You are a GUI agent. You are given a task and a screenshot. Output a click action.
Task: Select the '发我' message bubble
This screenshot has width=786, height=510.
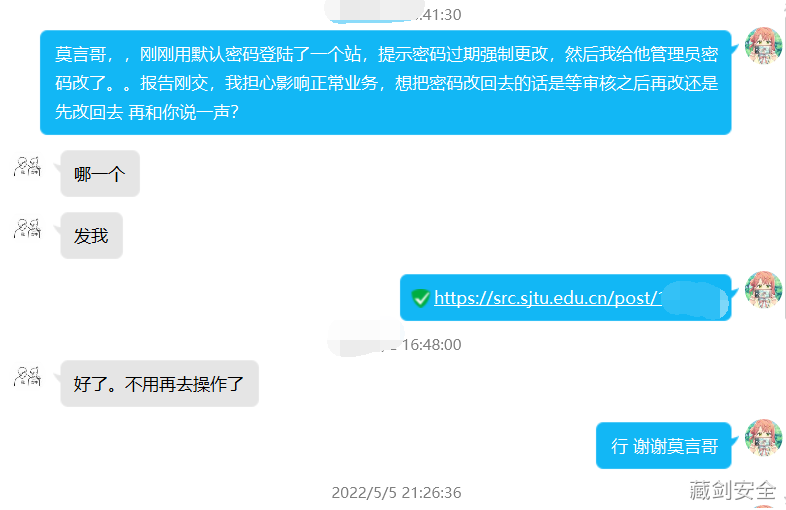coord(92,235)
